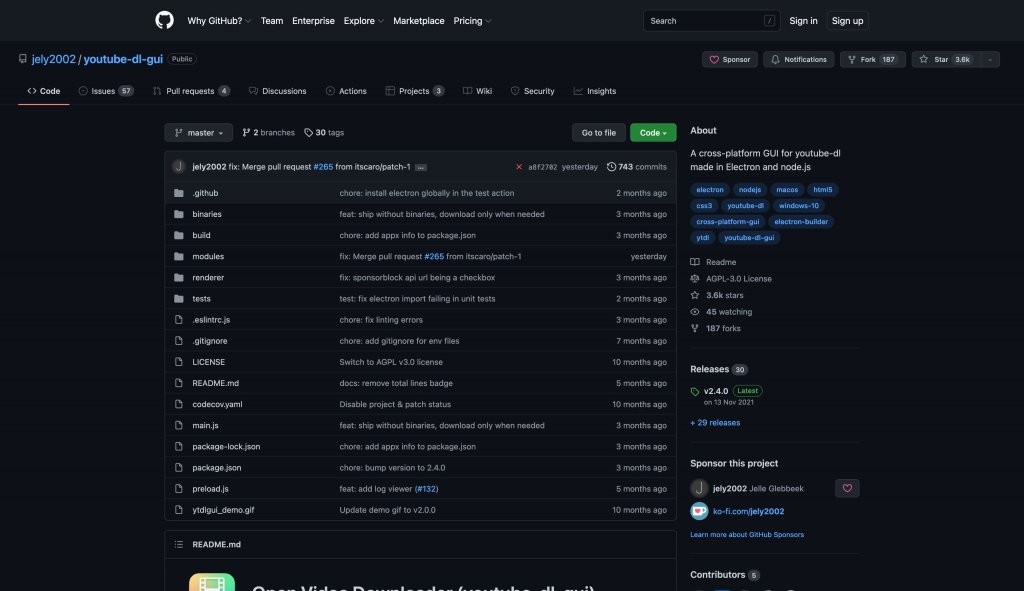
Task: Open the youtube-dl-gui topic tag
Action: click(749, 238)
